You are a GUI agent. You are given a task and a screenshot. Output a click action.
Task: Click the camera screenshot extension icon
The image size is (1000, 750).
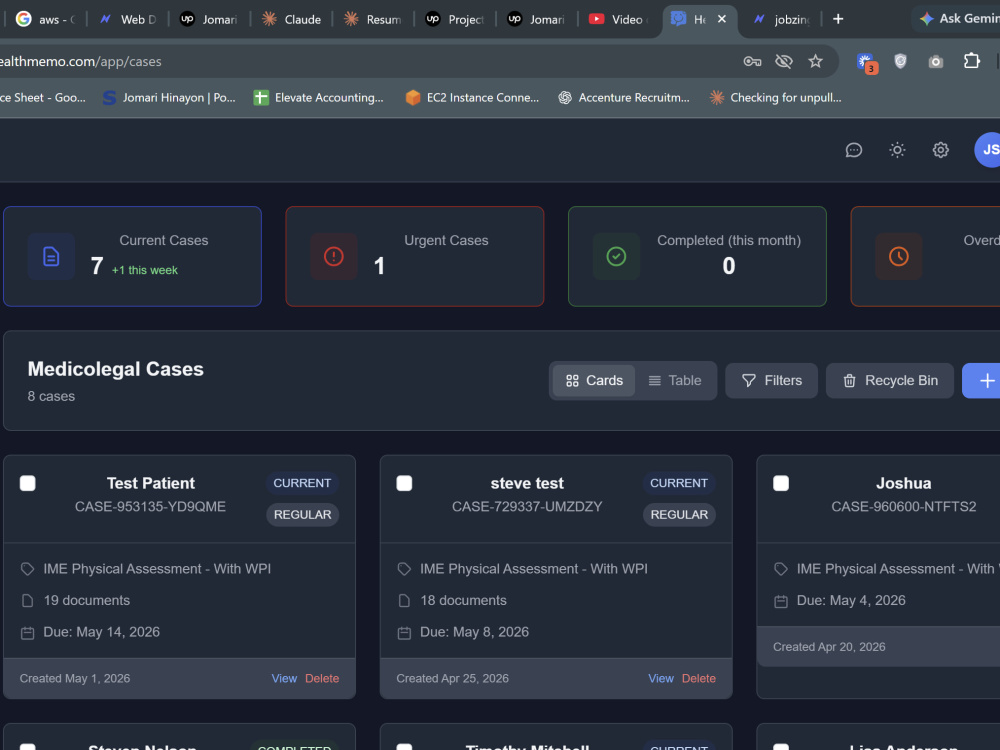tap(936, 61)
